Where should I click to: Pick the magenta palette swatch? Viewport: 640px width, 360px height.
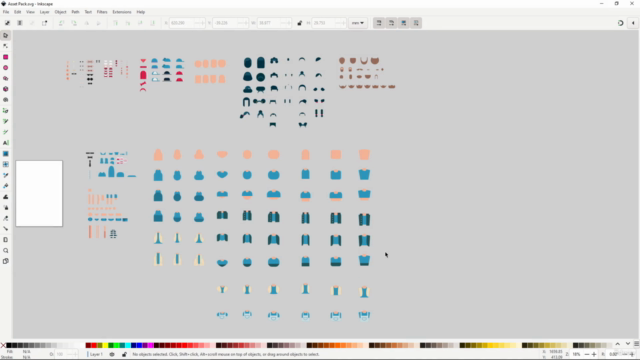tap(150, 345)
